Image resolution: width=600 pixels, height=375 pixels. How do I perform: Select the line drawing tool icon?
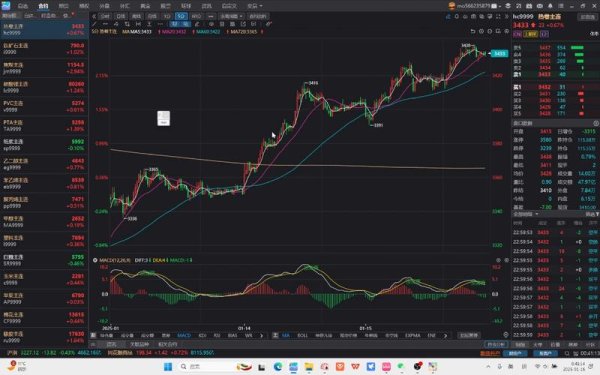pos(94,24)
